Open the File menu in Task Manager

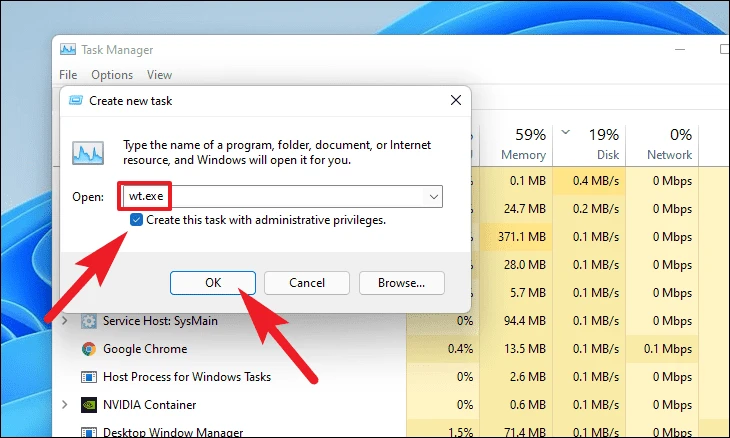[68, 75]
